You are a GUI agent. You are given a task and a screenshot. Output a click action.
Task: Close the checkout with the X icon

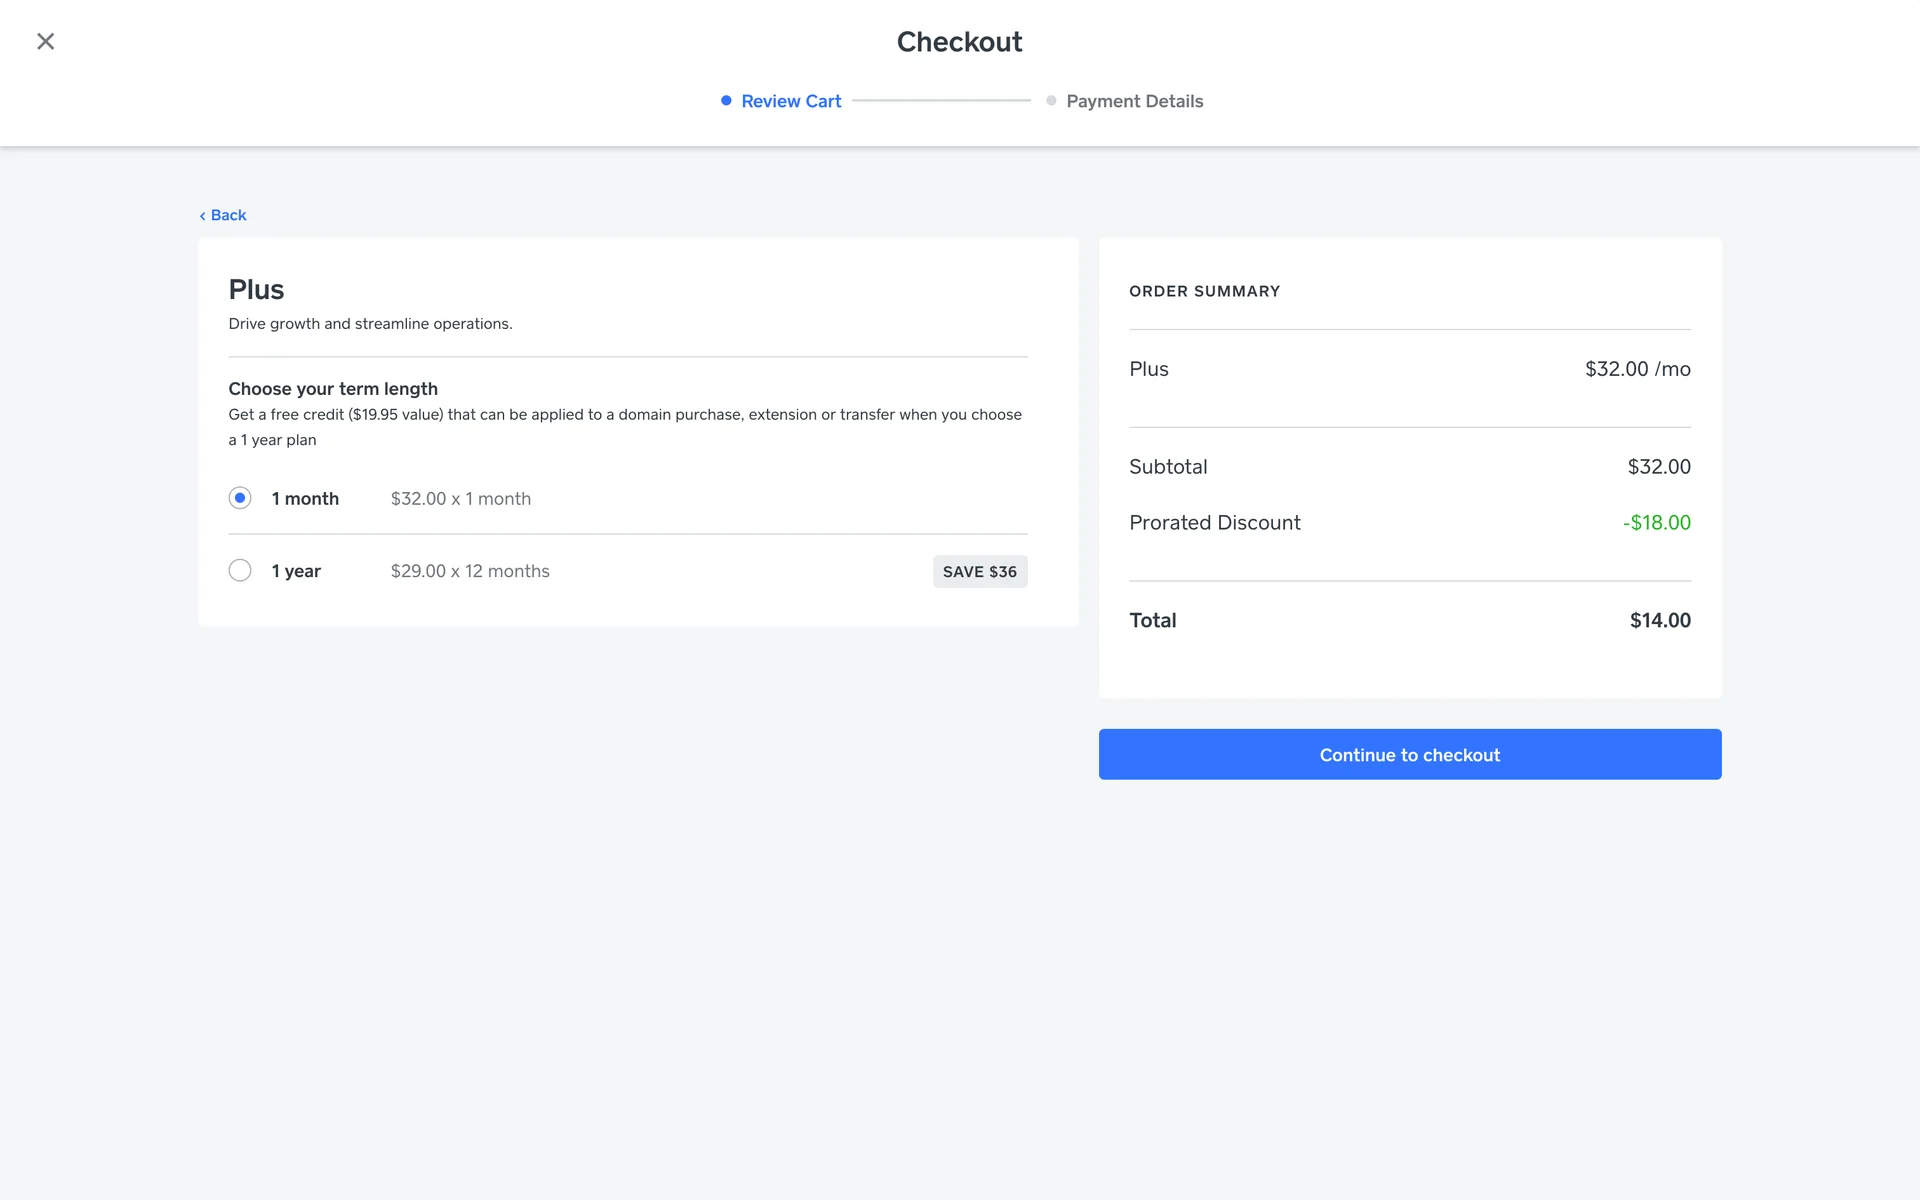45,41
